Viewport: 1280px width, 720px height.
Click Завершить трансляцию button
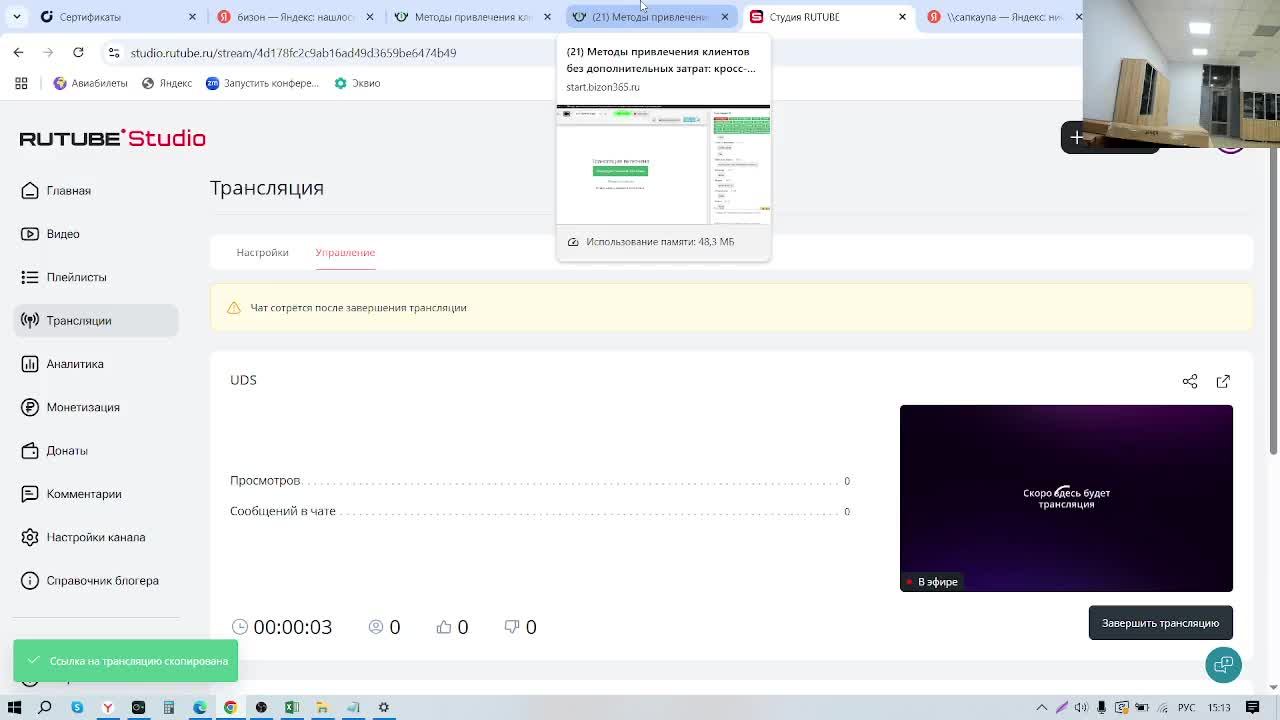tap(1160, 623)
